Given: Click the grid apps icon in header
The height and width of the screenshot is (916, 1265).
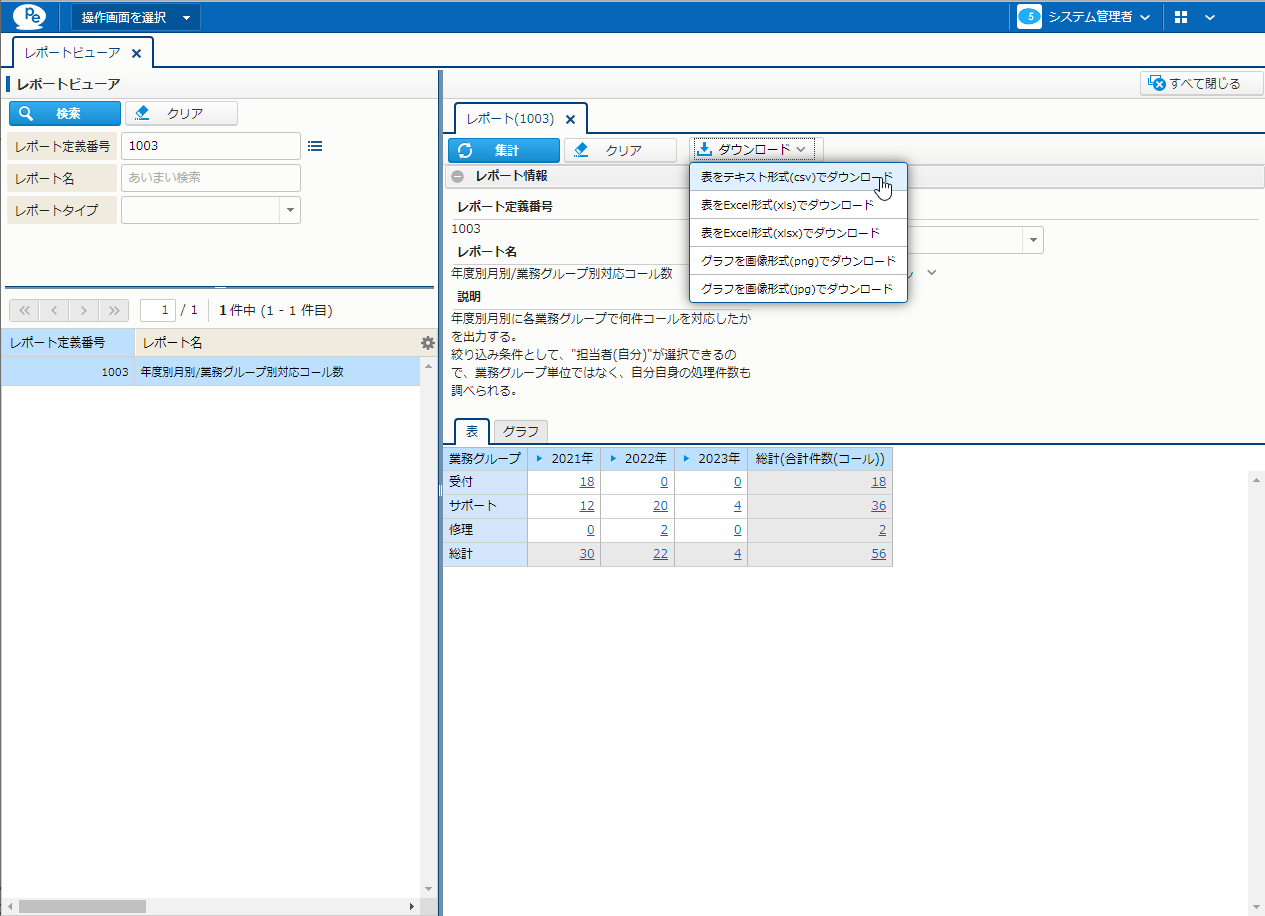Looking at the screenshot, I should (1181, 17).
